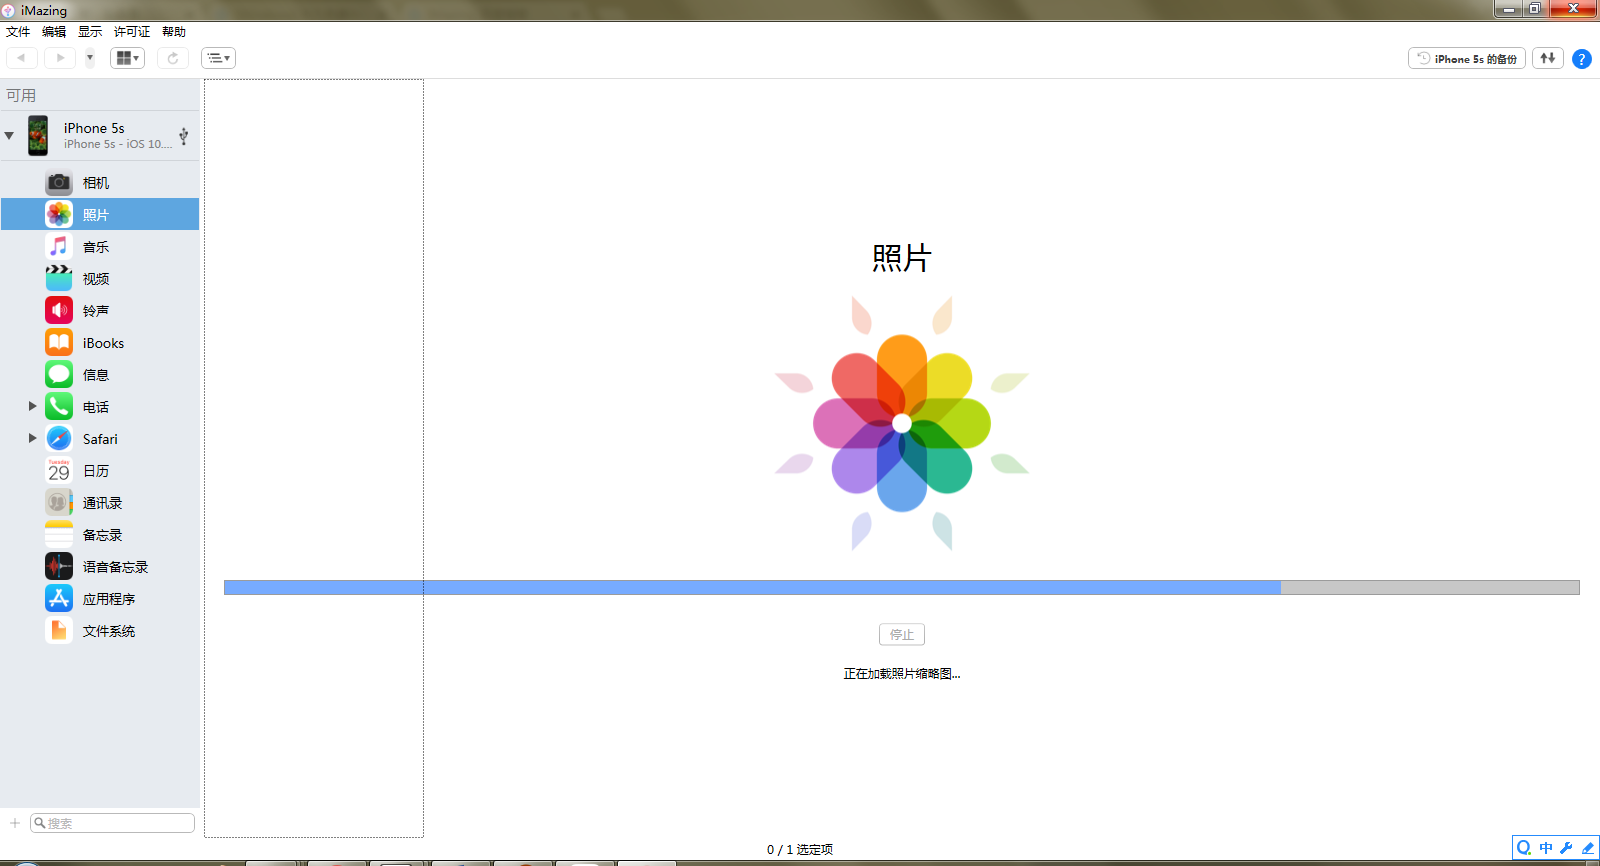Click the photo loading progress bar
The height and width of the screenshot is (866, 1600).
902,587
